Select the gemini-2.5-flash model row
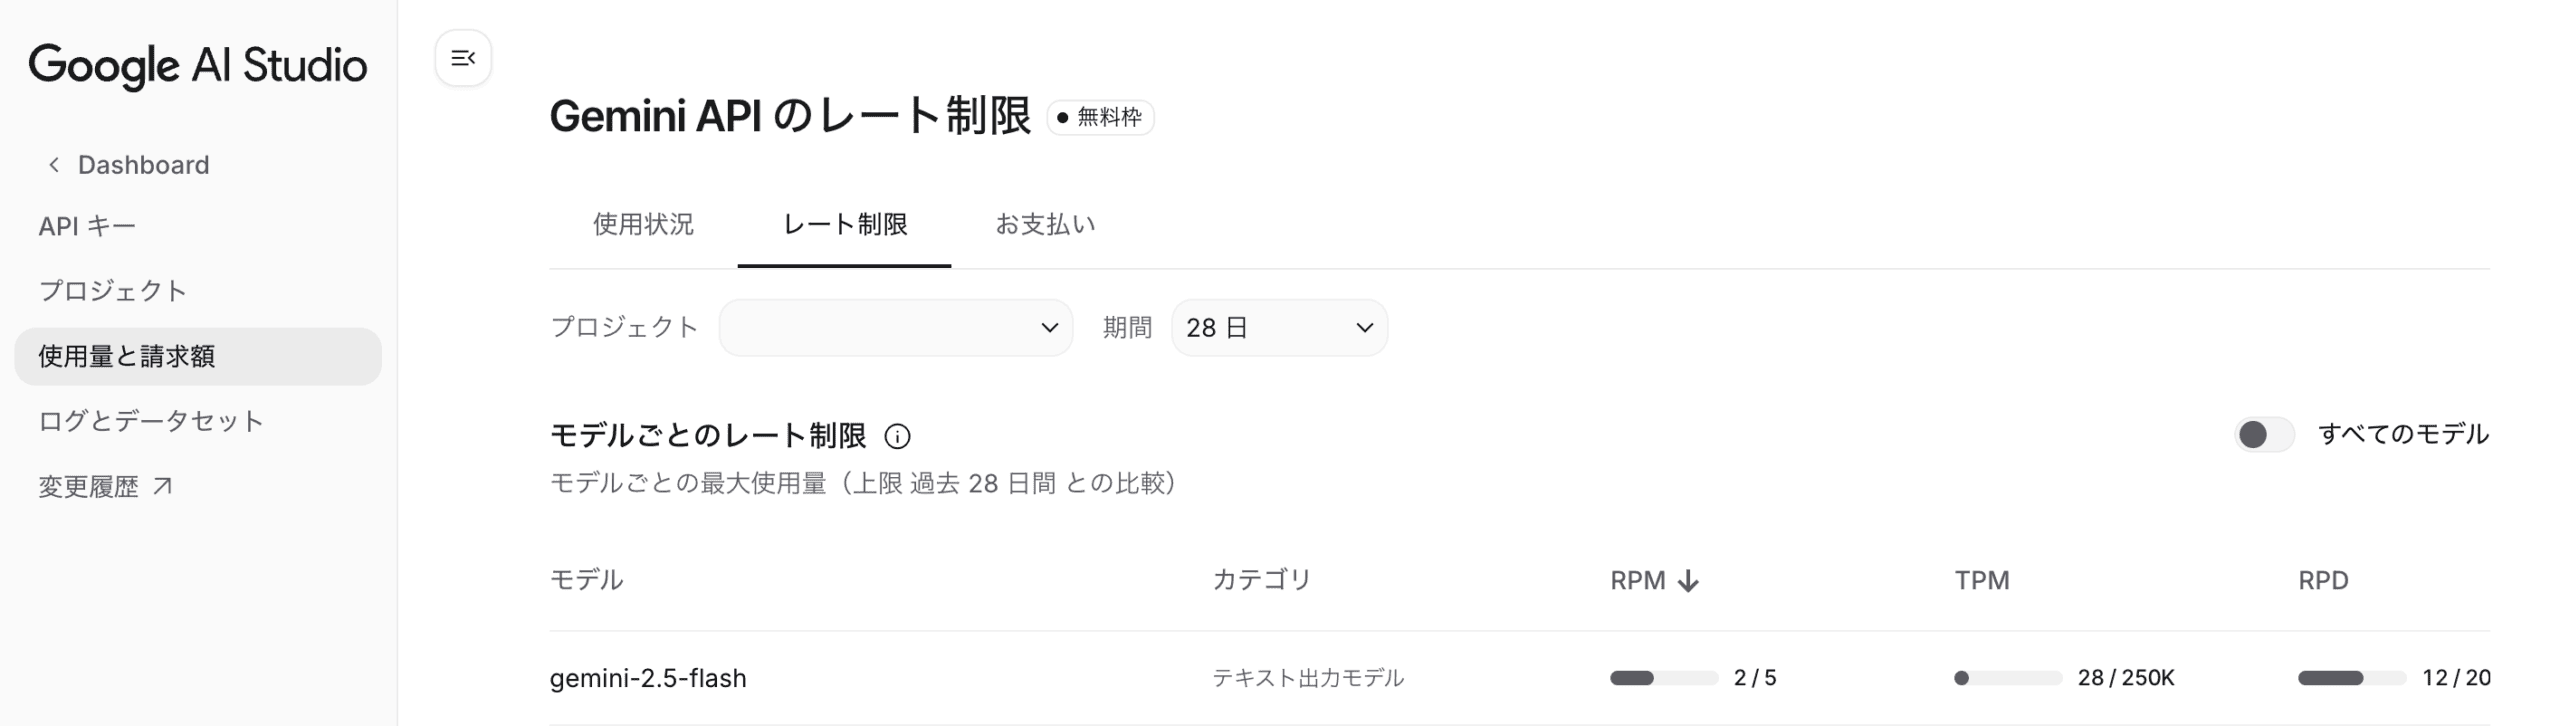This screenshot has width=2560, height=726. click(x=648, y=677)
